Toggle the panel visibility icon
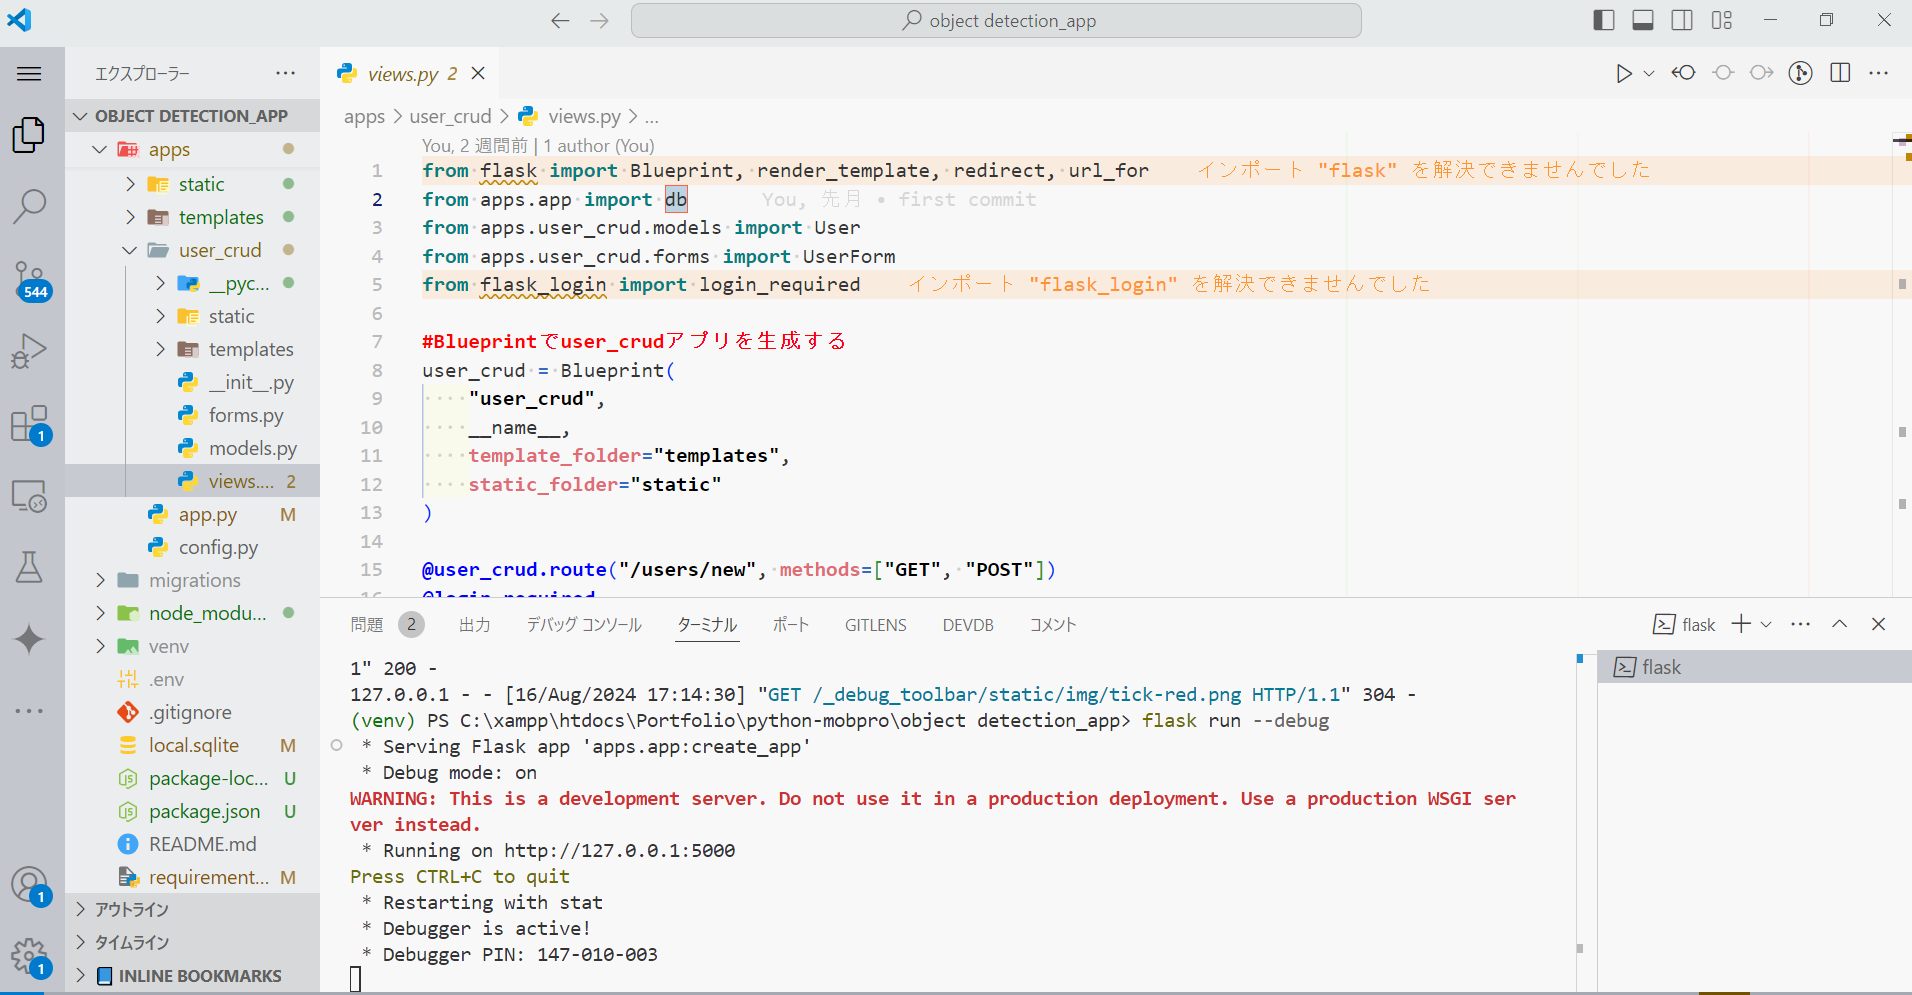1912x995 pixels. [1642, 19]
